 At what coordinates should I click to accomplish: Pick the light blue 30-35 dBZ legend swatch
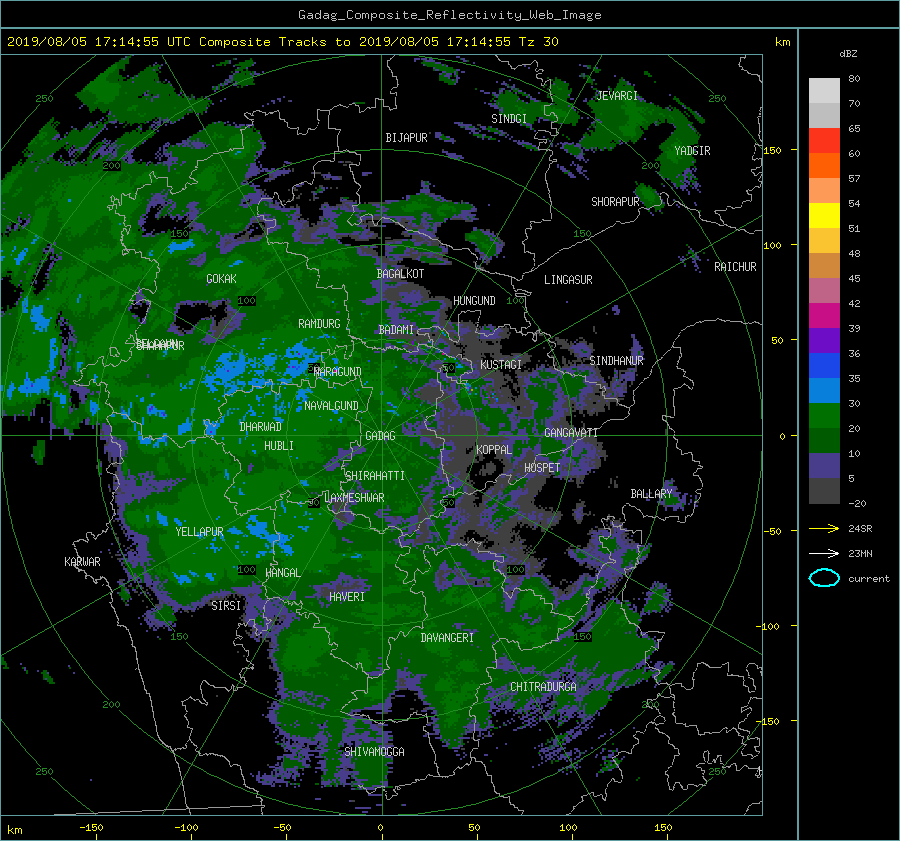[824, 391]
